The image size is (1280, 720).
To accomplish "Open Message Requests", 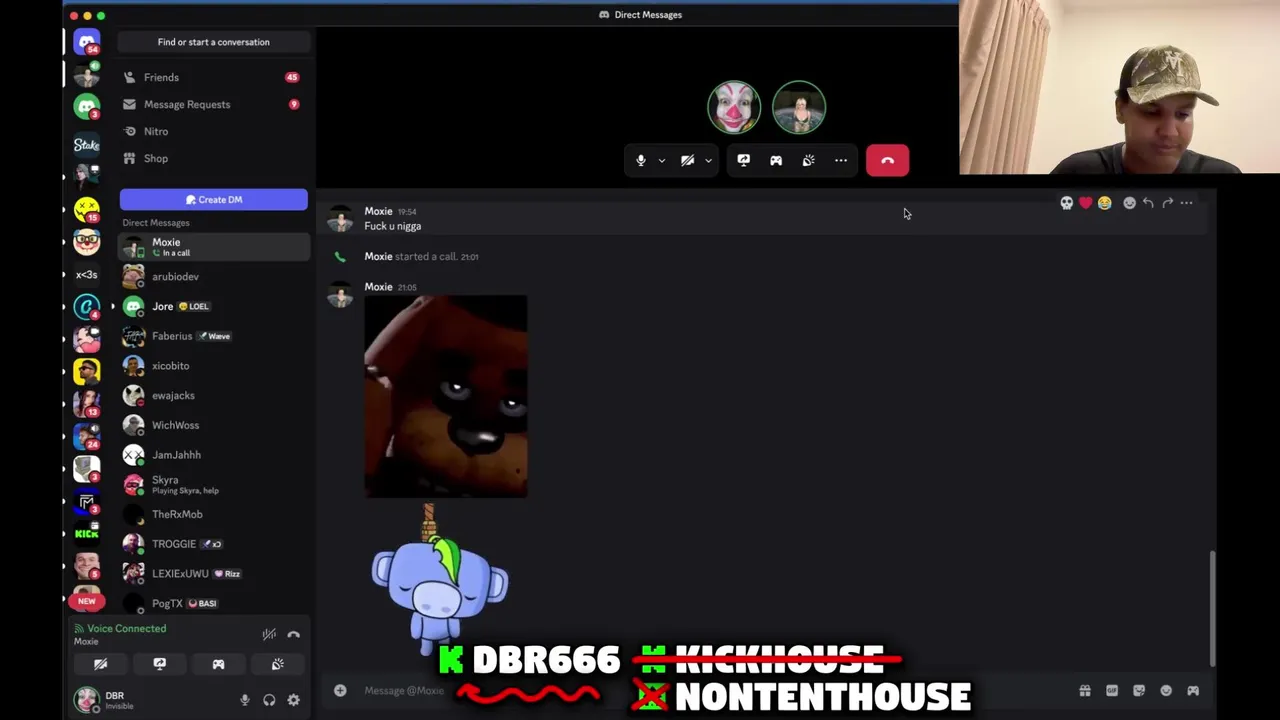I will (213, 104).
